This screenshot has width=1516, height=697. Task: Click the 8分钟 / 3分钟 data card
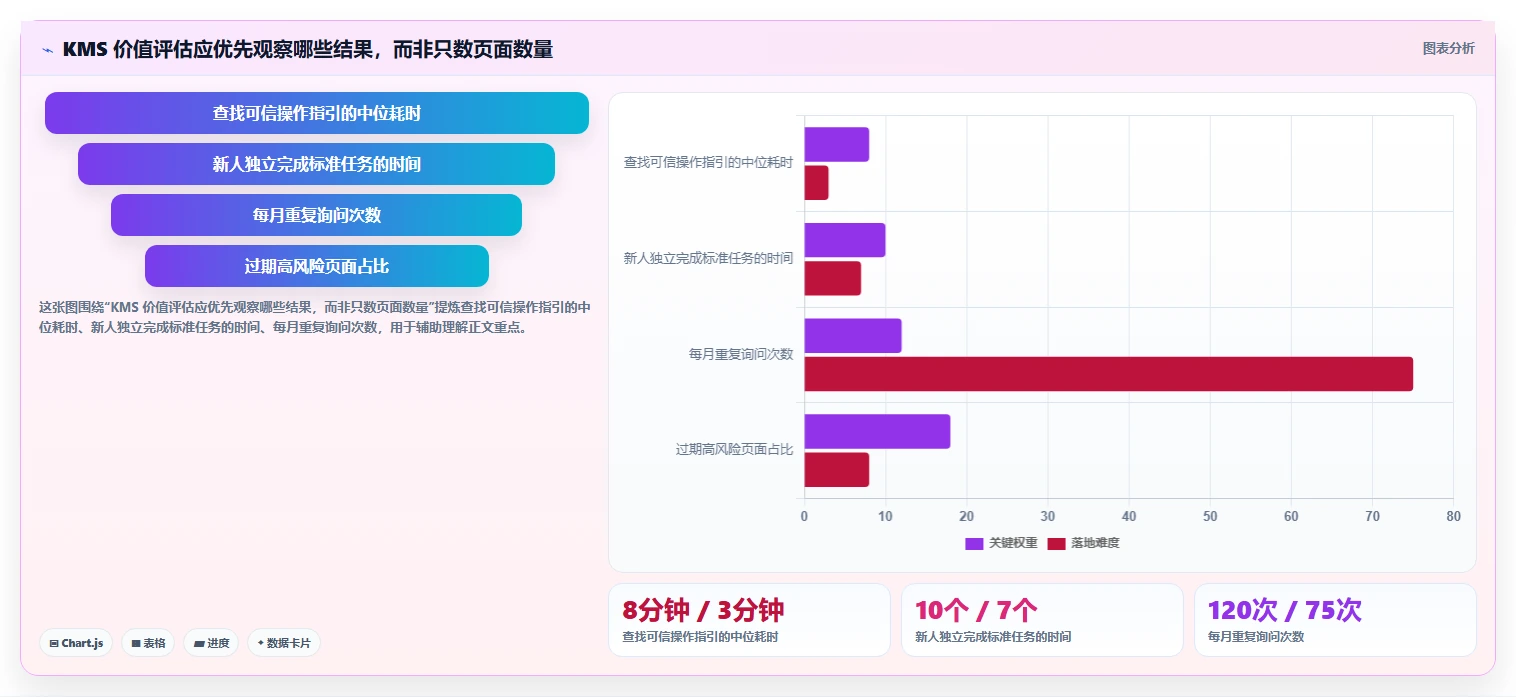[x=749, y=620]
